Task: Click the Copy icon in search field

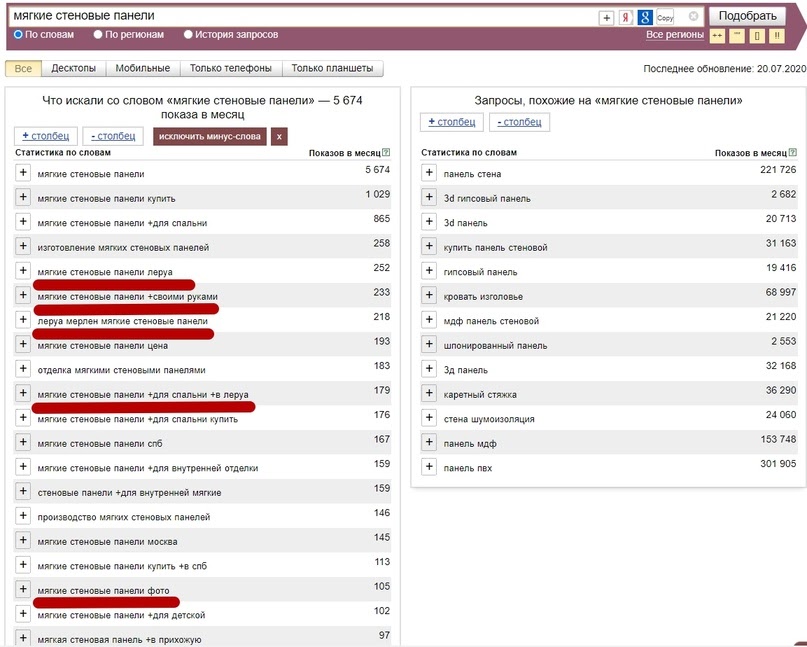Action: point(665,18)
